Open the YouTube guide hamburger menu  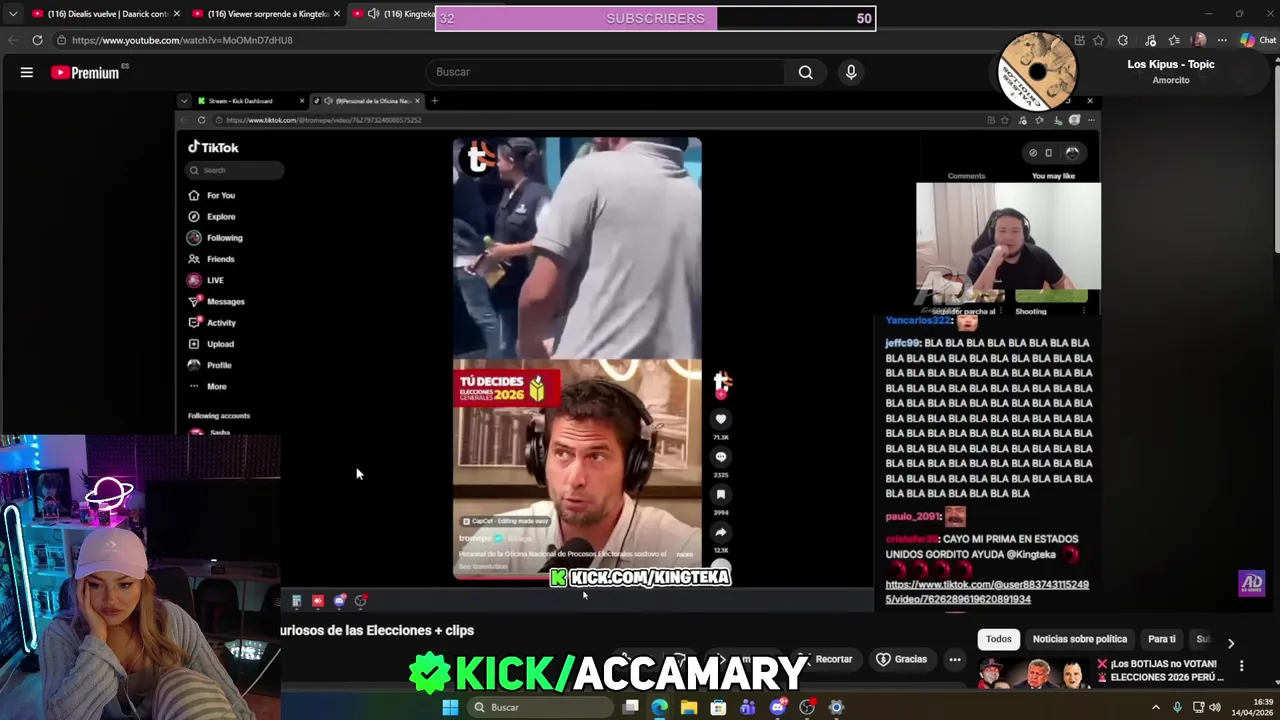tap(27, 72)
